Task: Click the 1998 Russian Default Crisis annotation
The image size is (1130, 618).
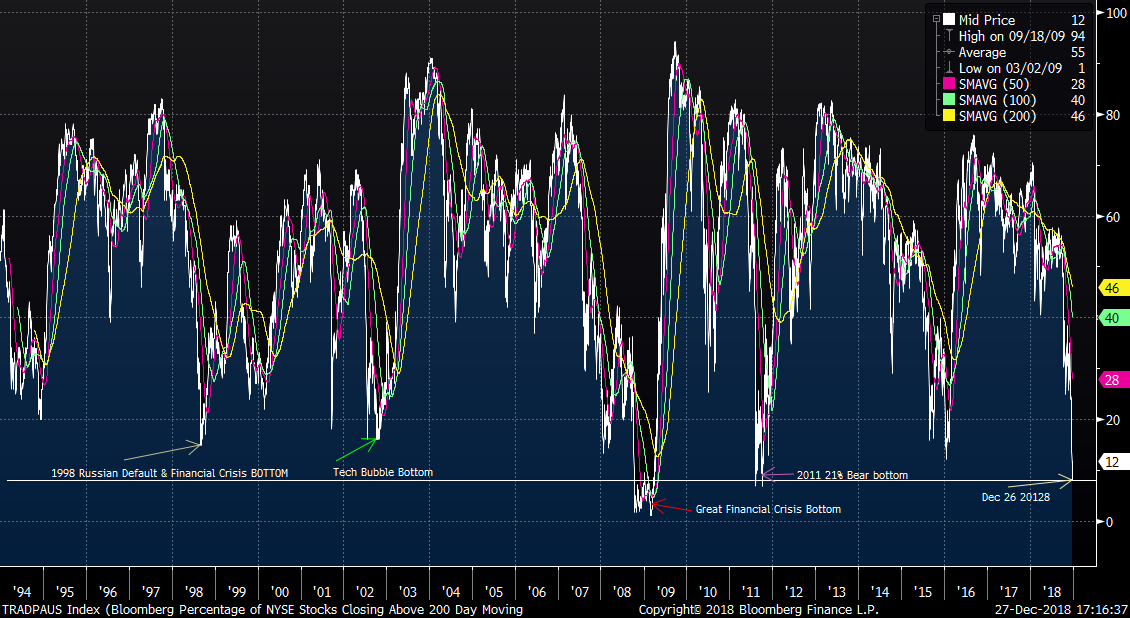Action: tap(169, 472)
